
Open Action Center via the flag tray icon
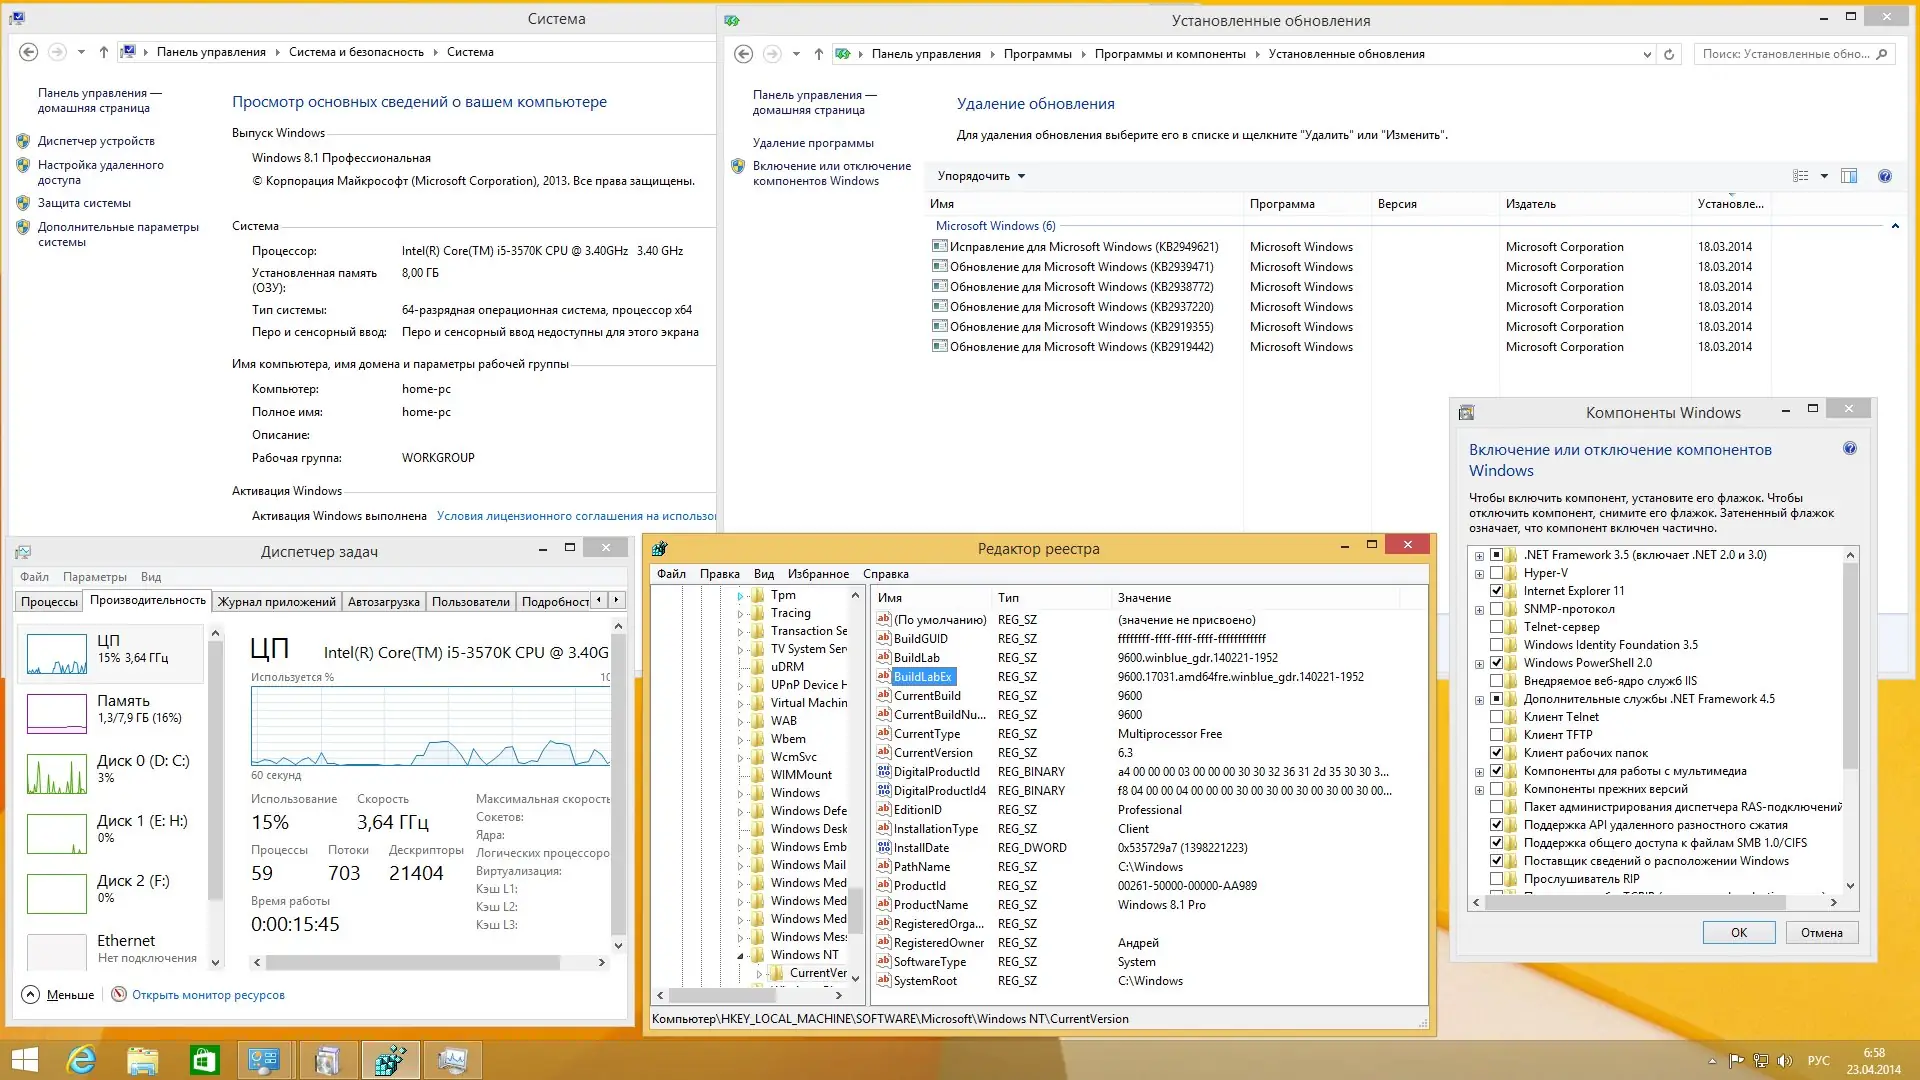[x=1737, y=1061]
